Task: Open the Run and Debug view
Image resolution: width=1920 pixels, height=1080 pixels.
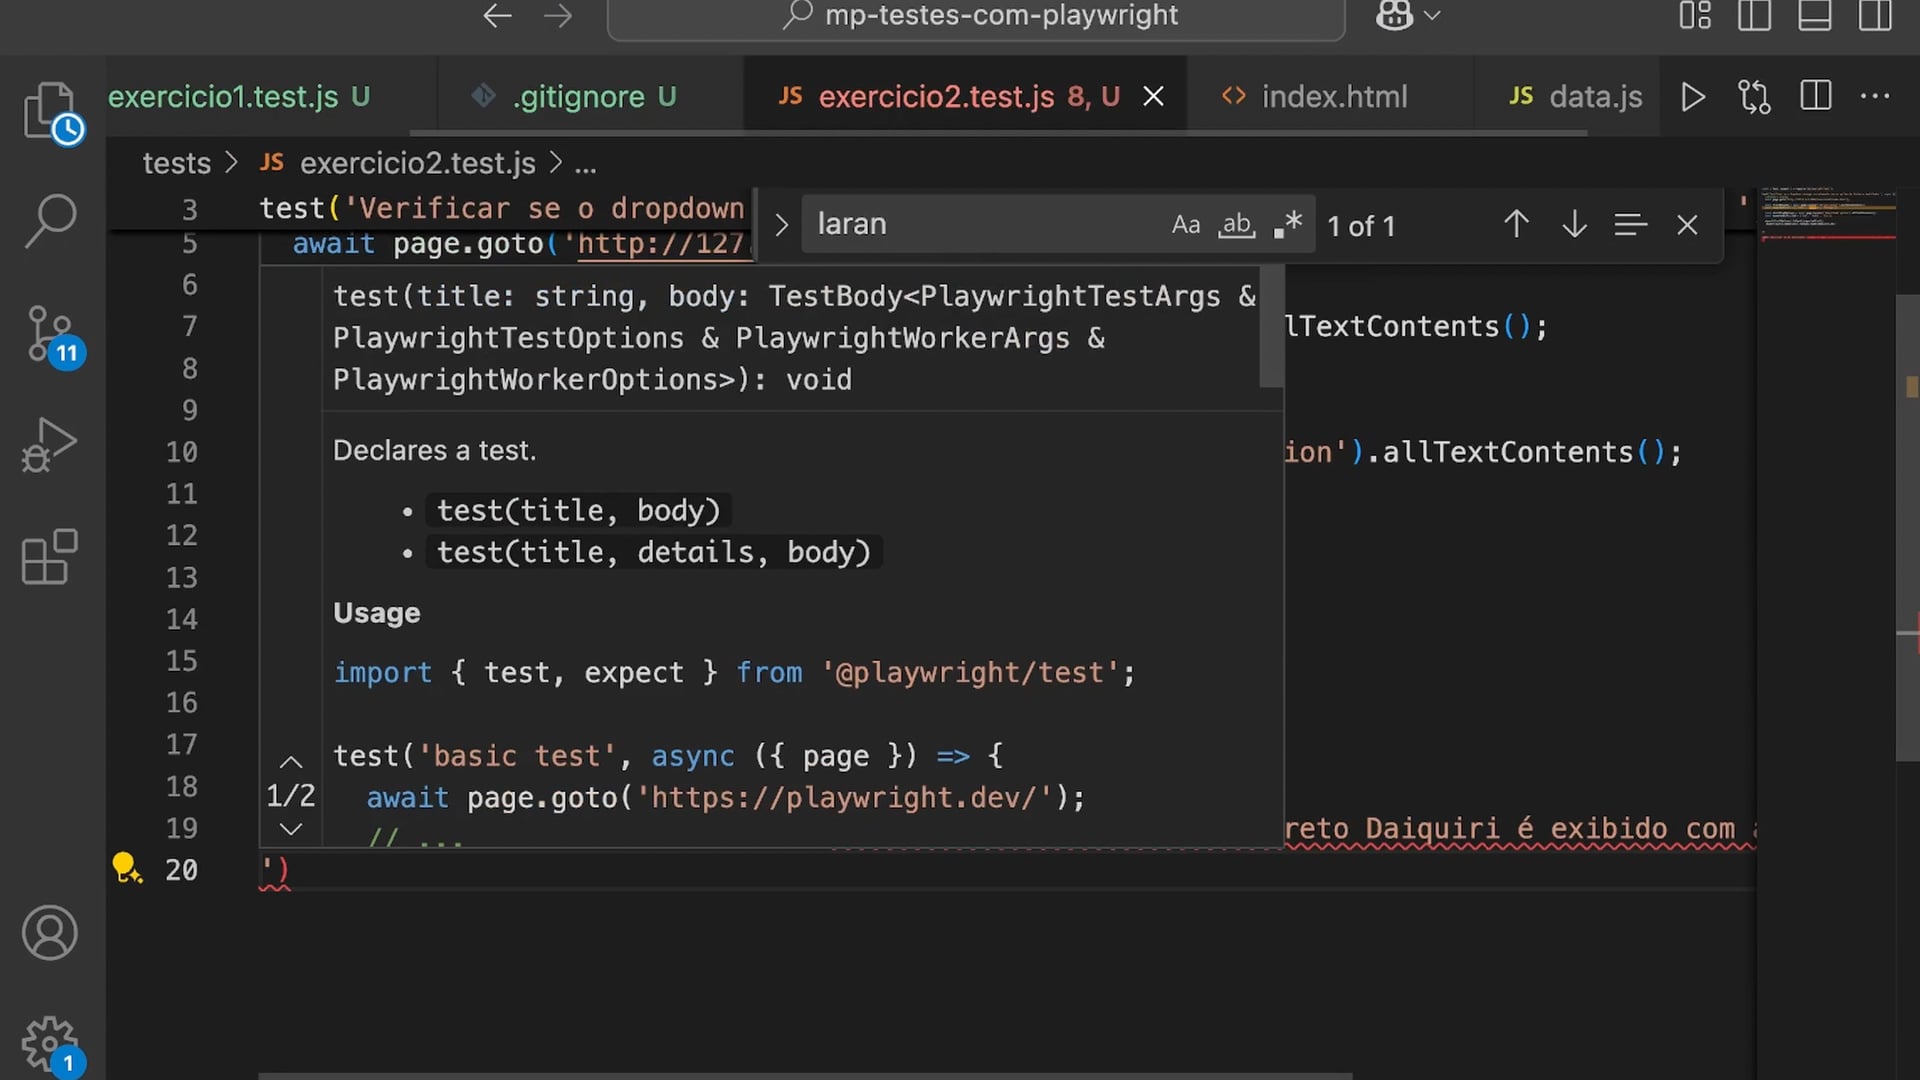Action: point(48,445)
